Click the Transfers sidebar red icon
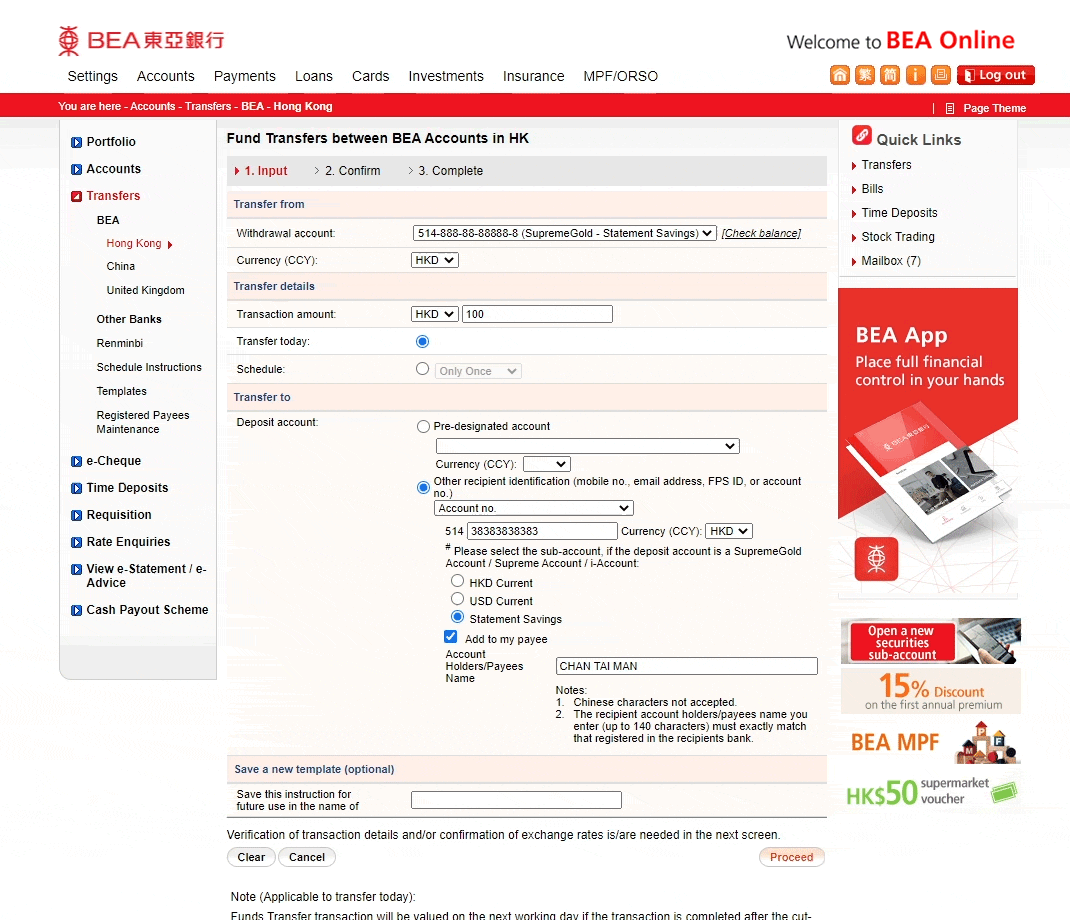1070x920 pixels. pyautogui.click(x=76, y=196)
